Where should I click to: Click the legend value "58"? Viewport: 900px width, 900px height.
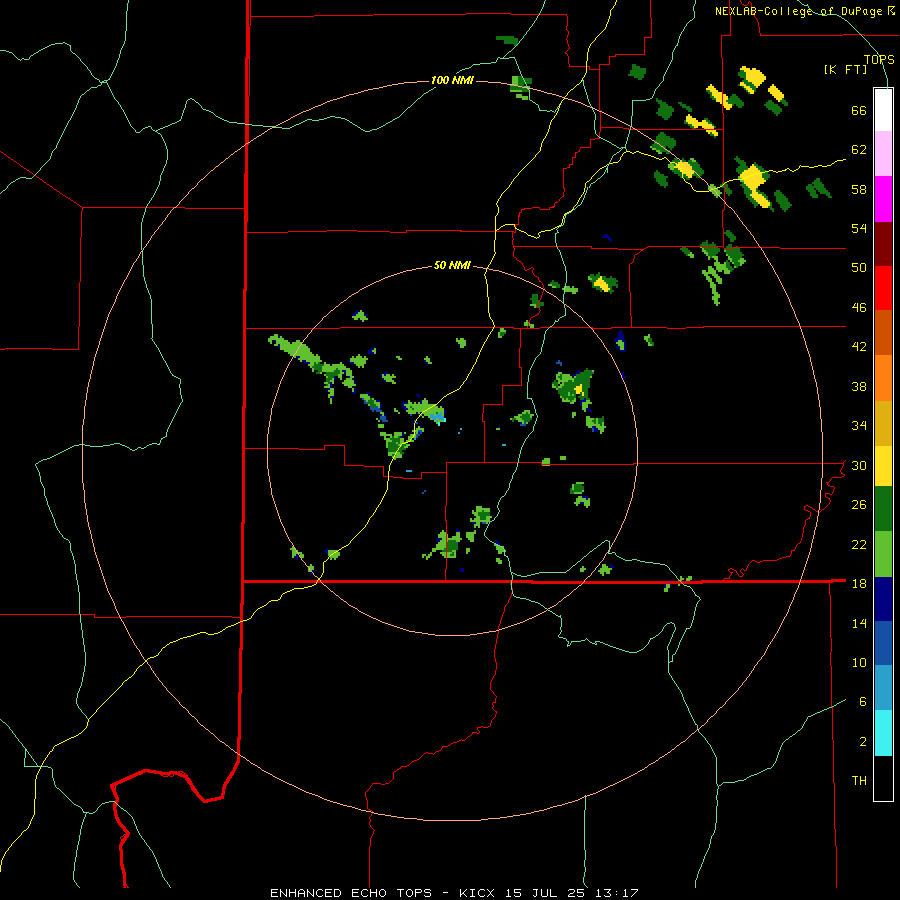point(859,189)
